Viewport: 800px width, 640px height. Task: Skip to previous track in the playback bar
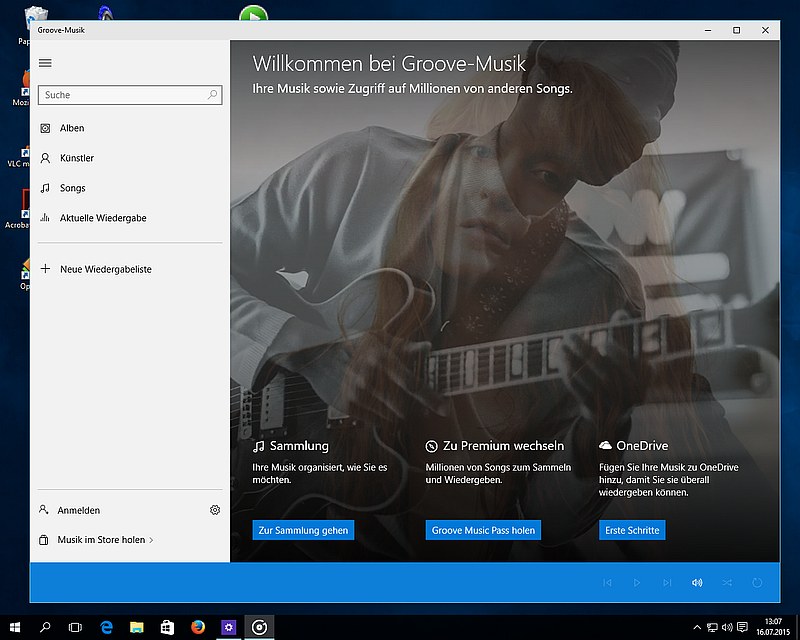(607, 582)
